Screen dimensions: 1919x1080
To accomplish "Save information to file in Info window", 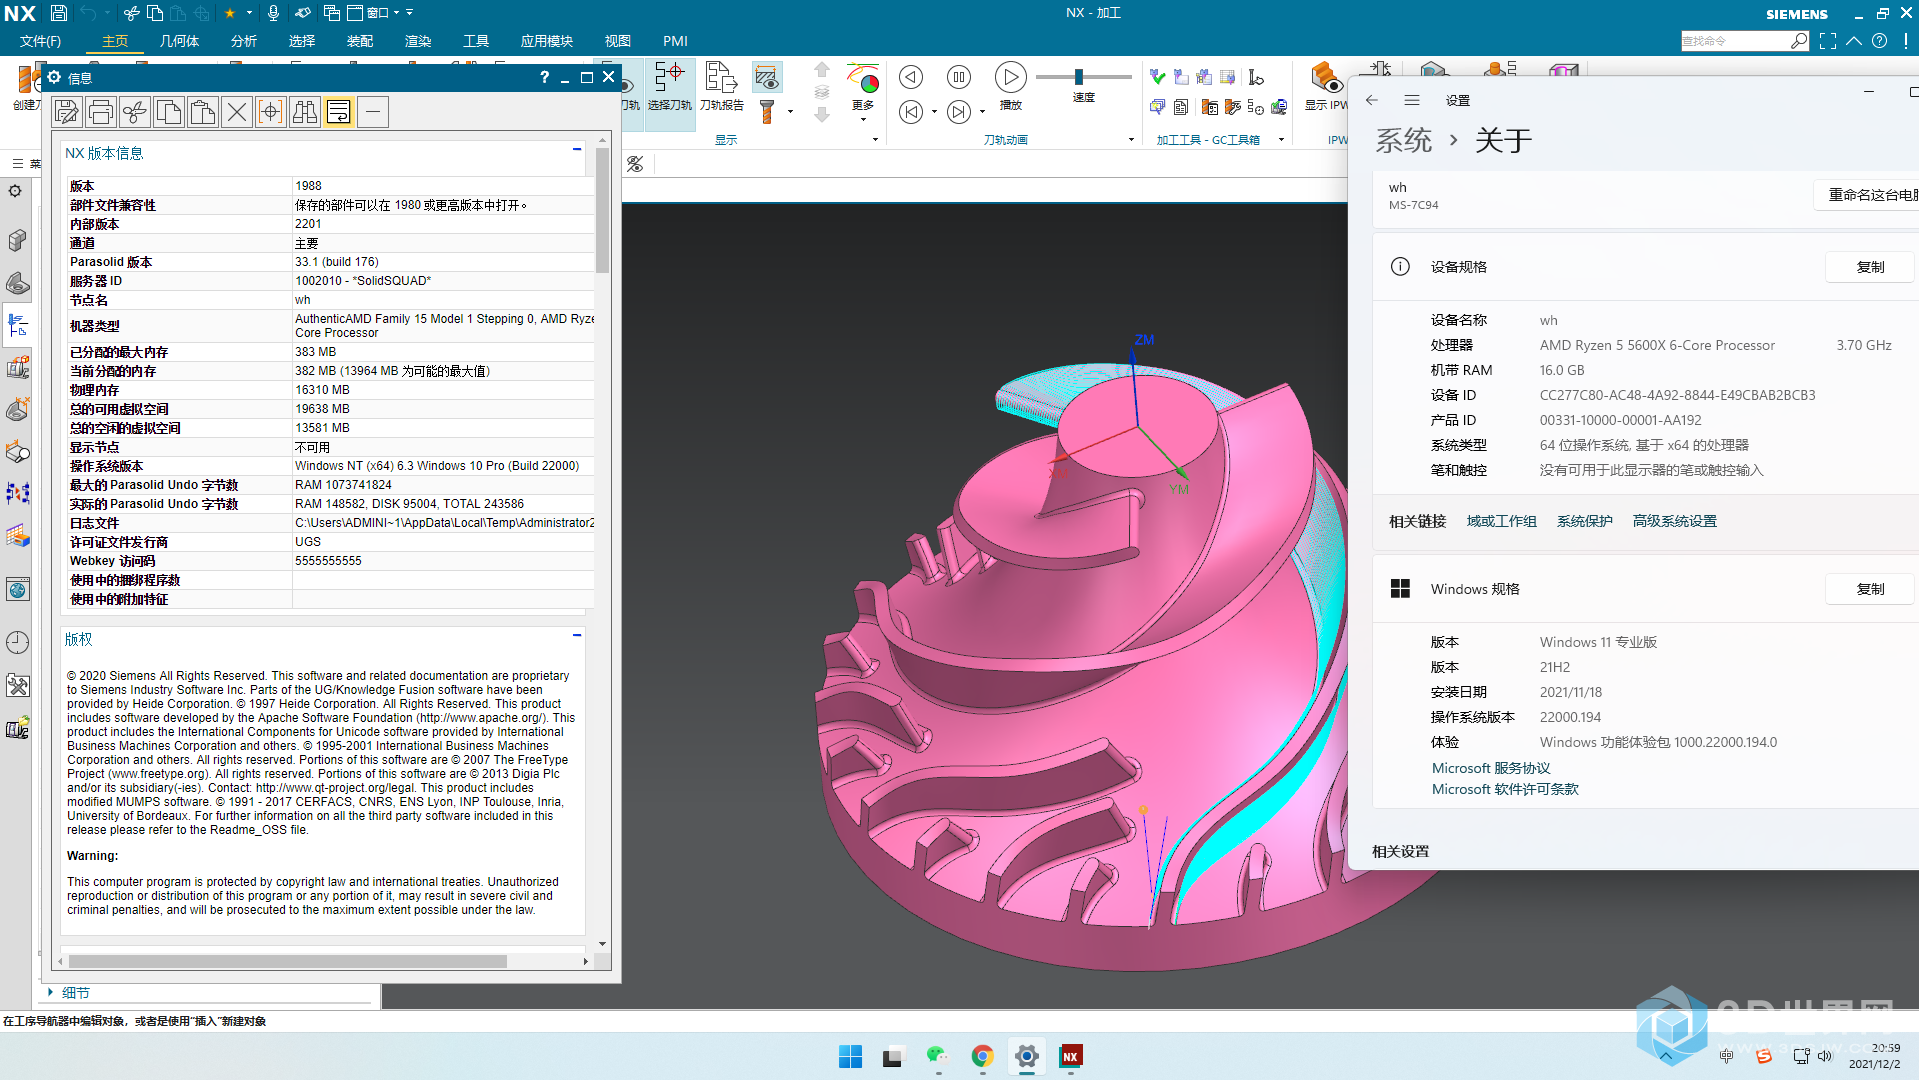I will click(x=67, y=112).
